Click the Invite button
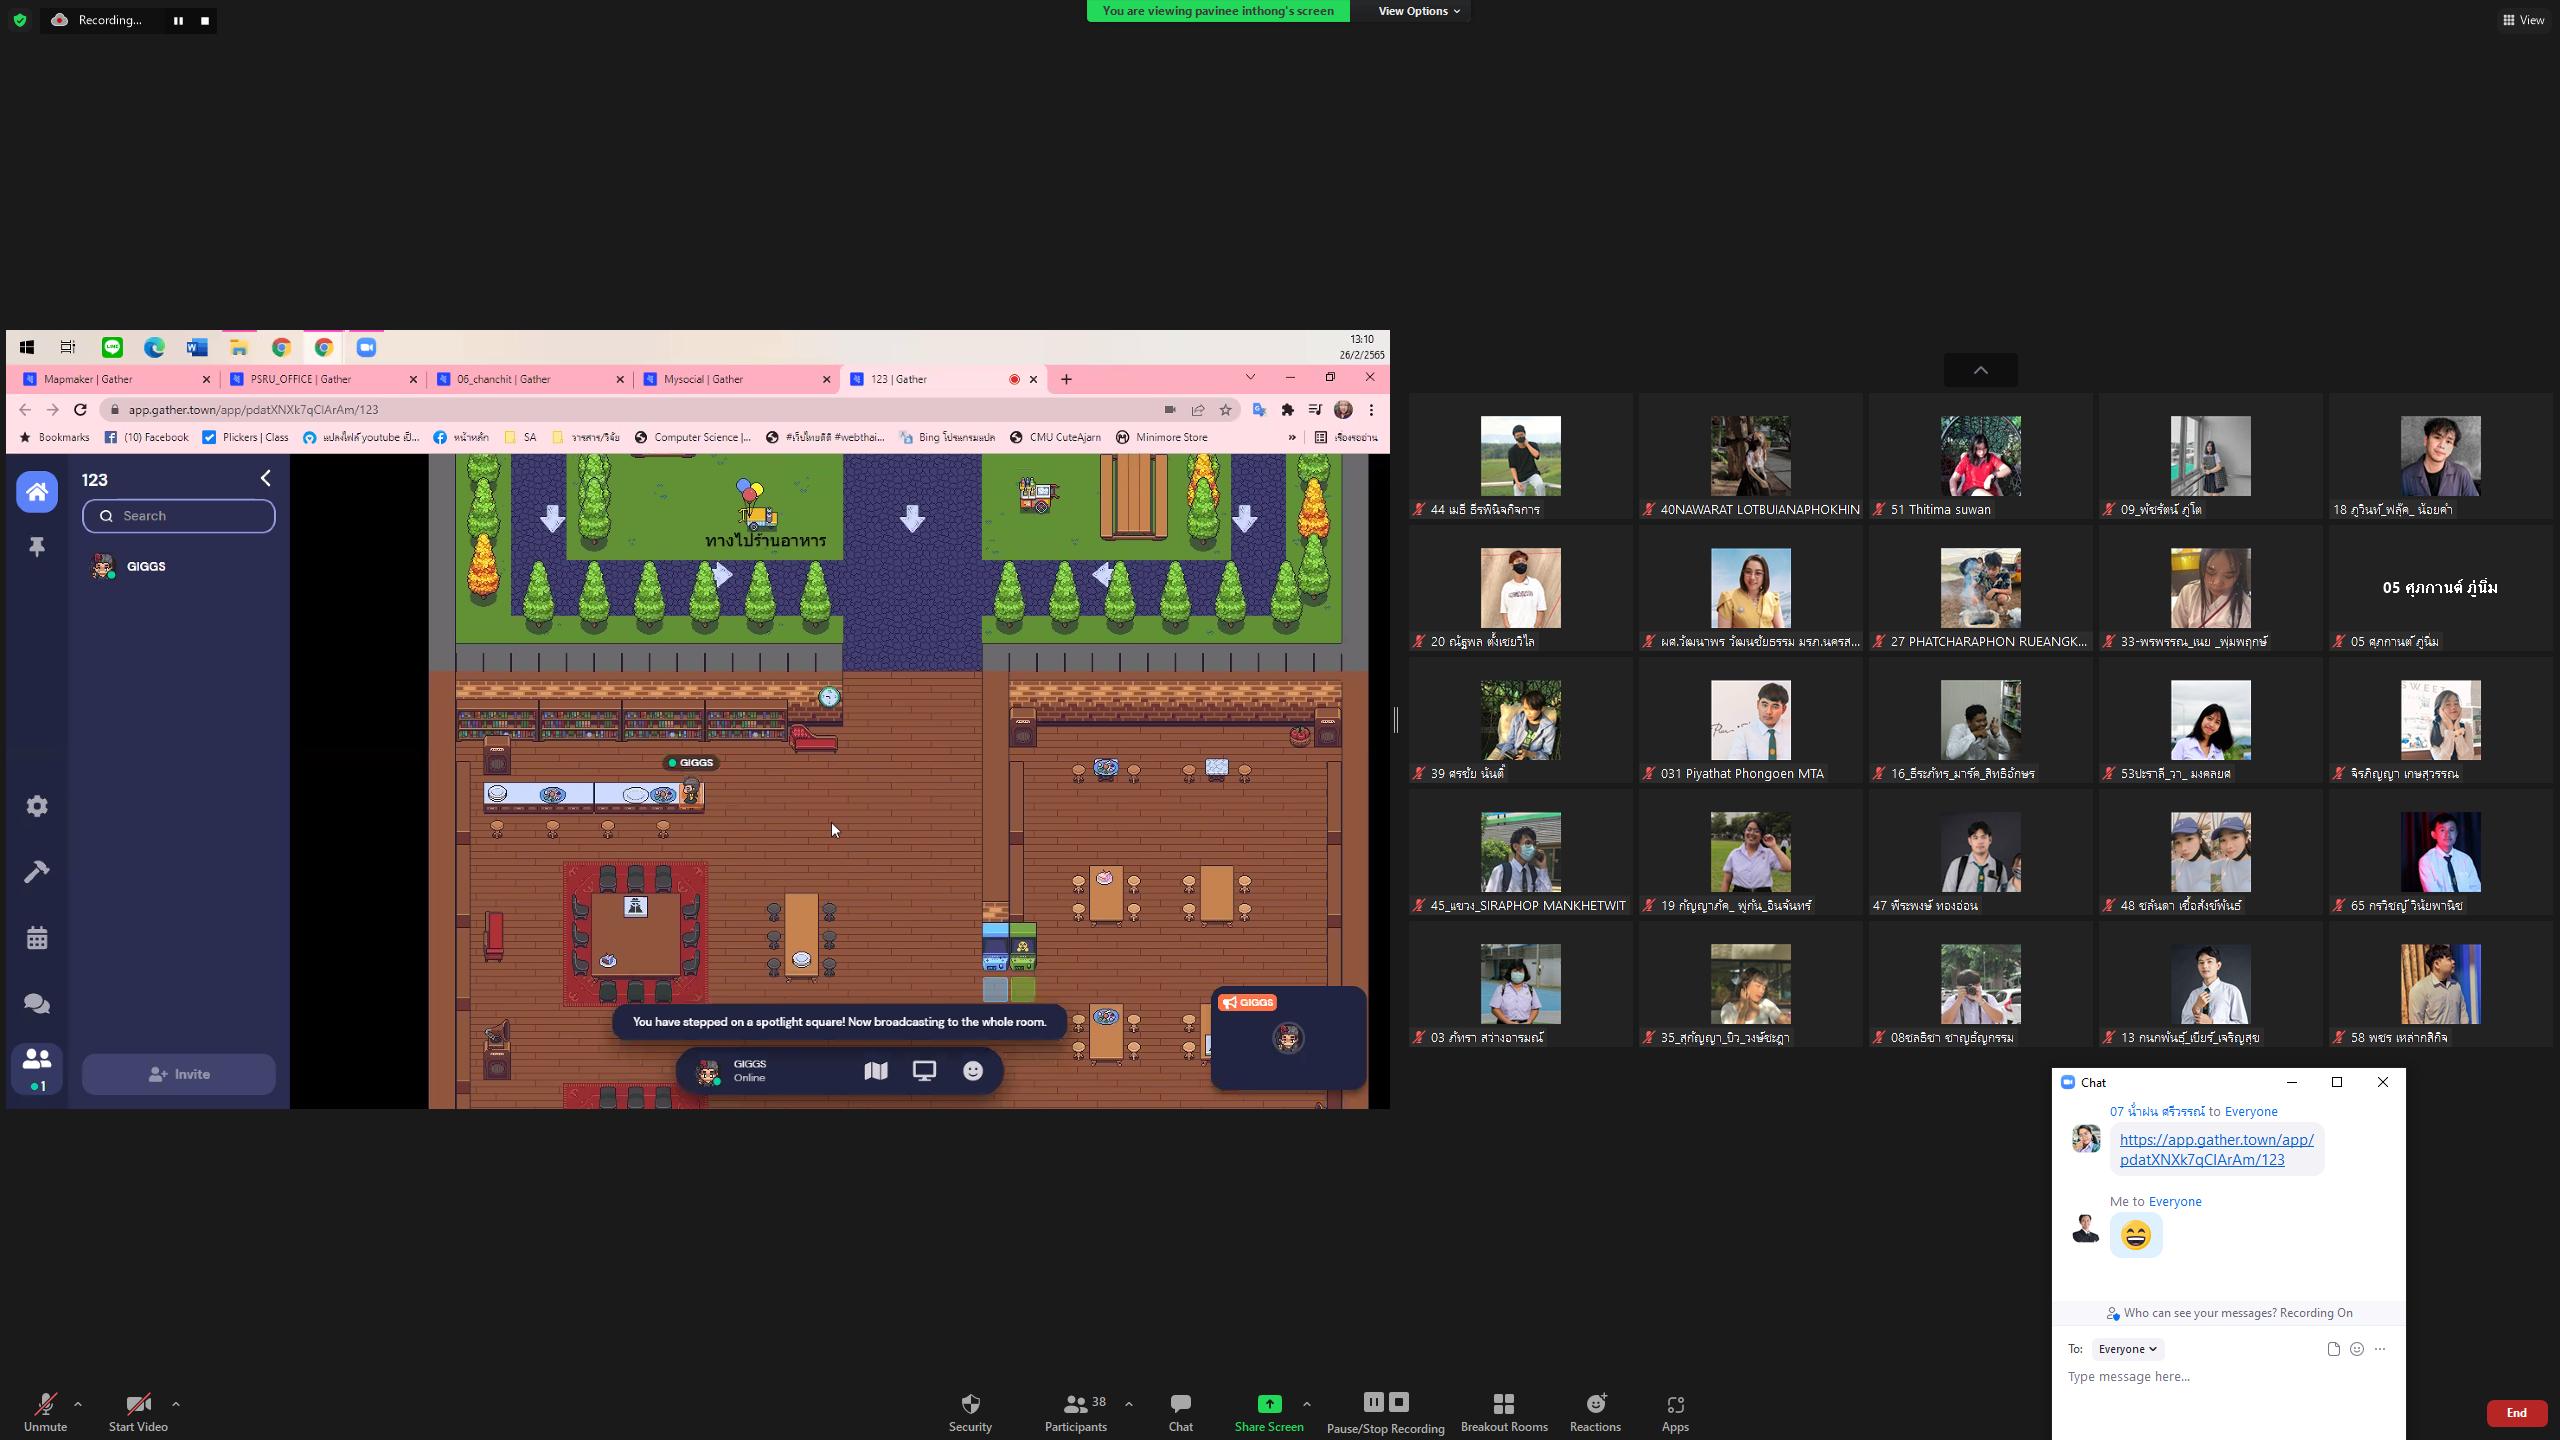Viewport: 2560px width, 1440px height. click(x=178, y=1074)
